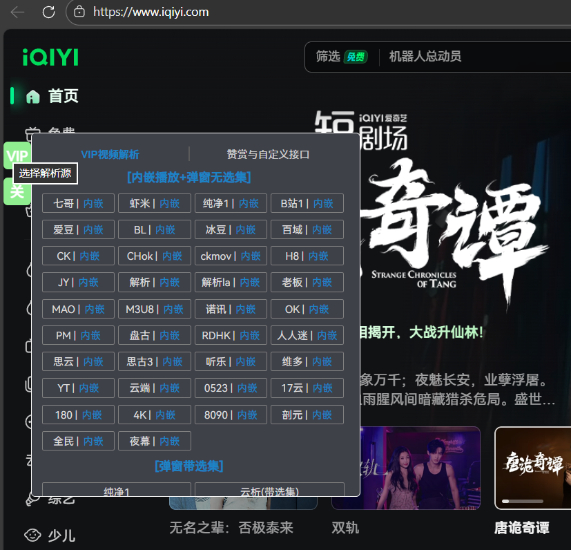Select 思古3 内嵌 parse source
Screen dimensions: 571x550
click(154, 361)
